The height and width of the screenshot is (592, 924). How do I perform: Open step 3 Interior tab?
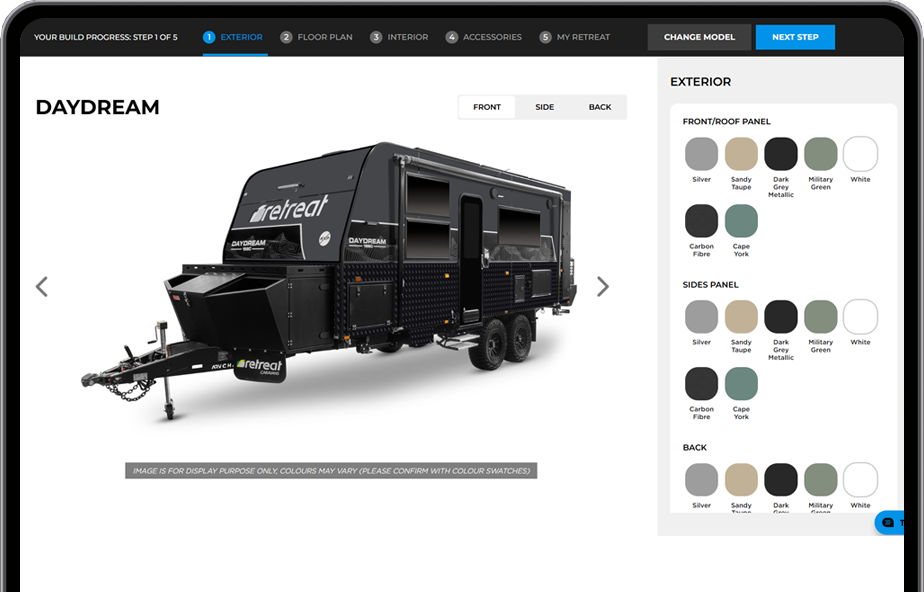(x=399, y=37)
